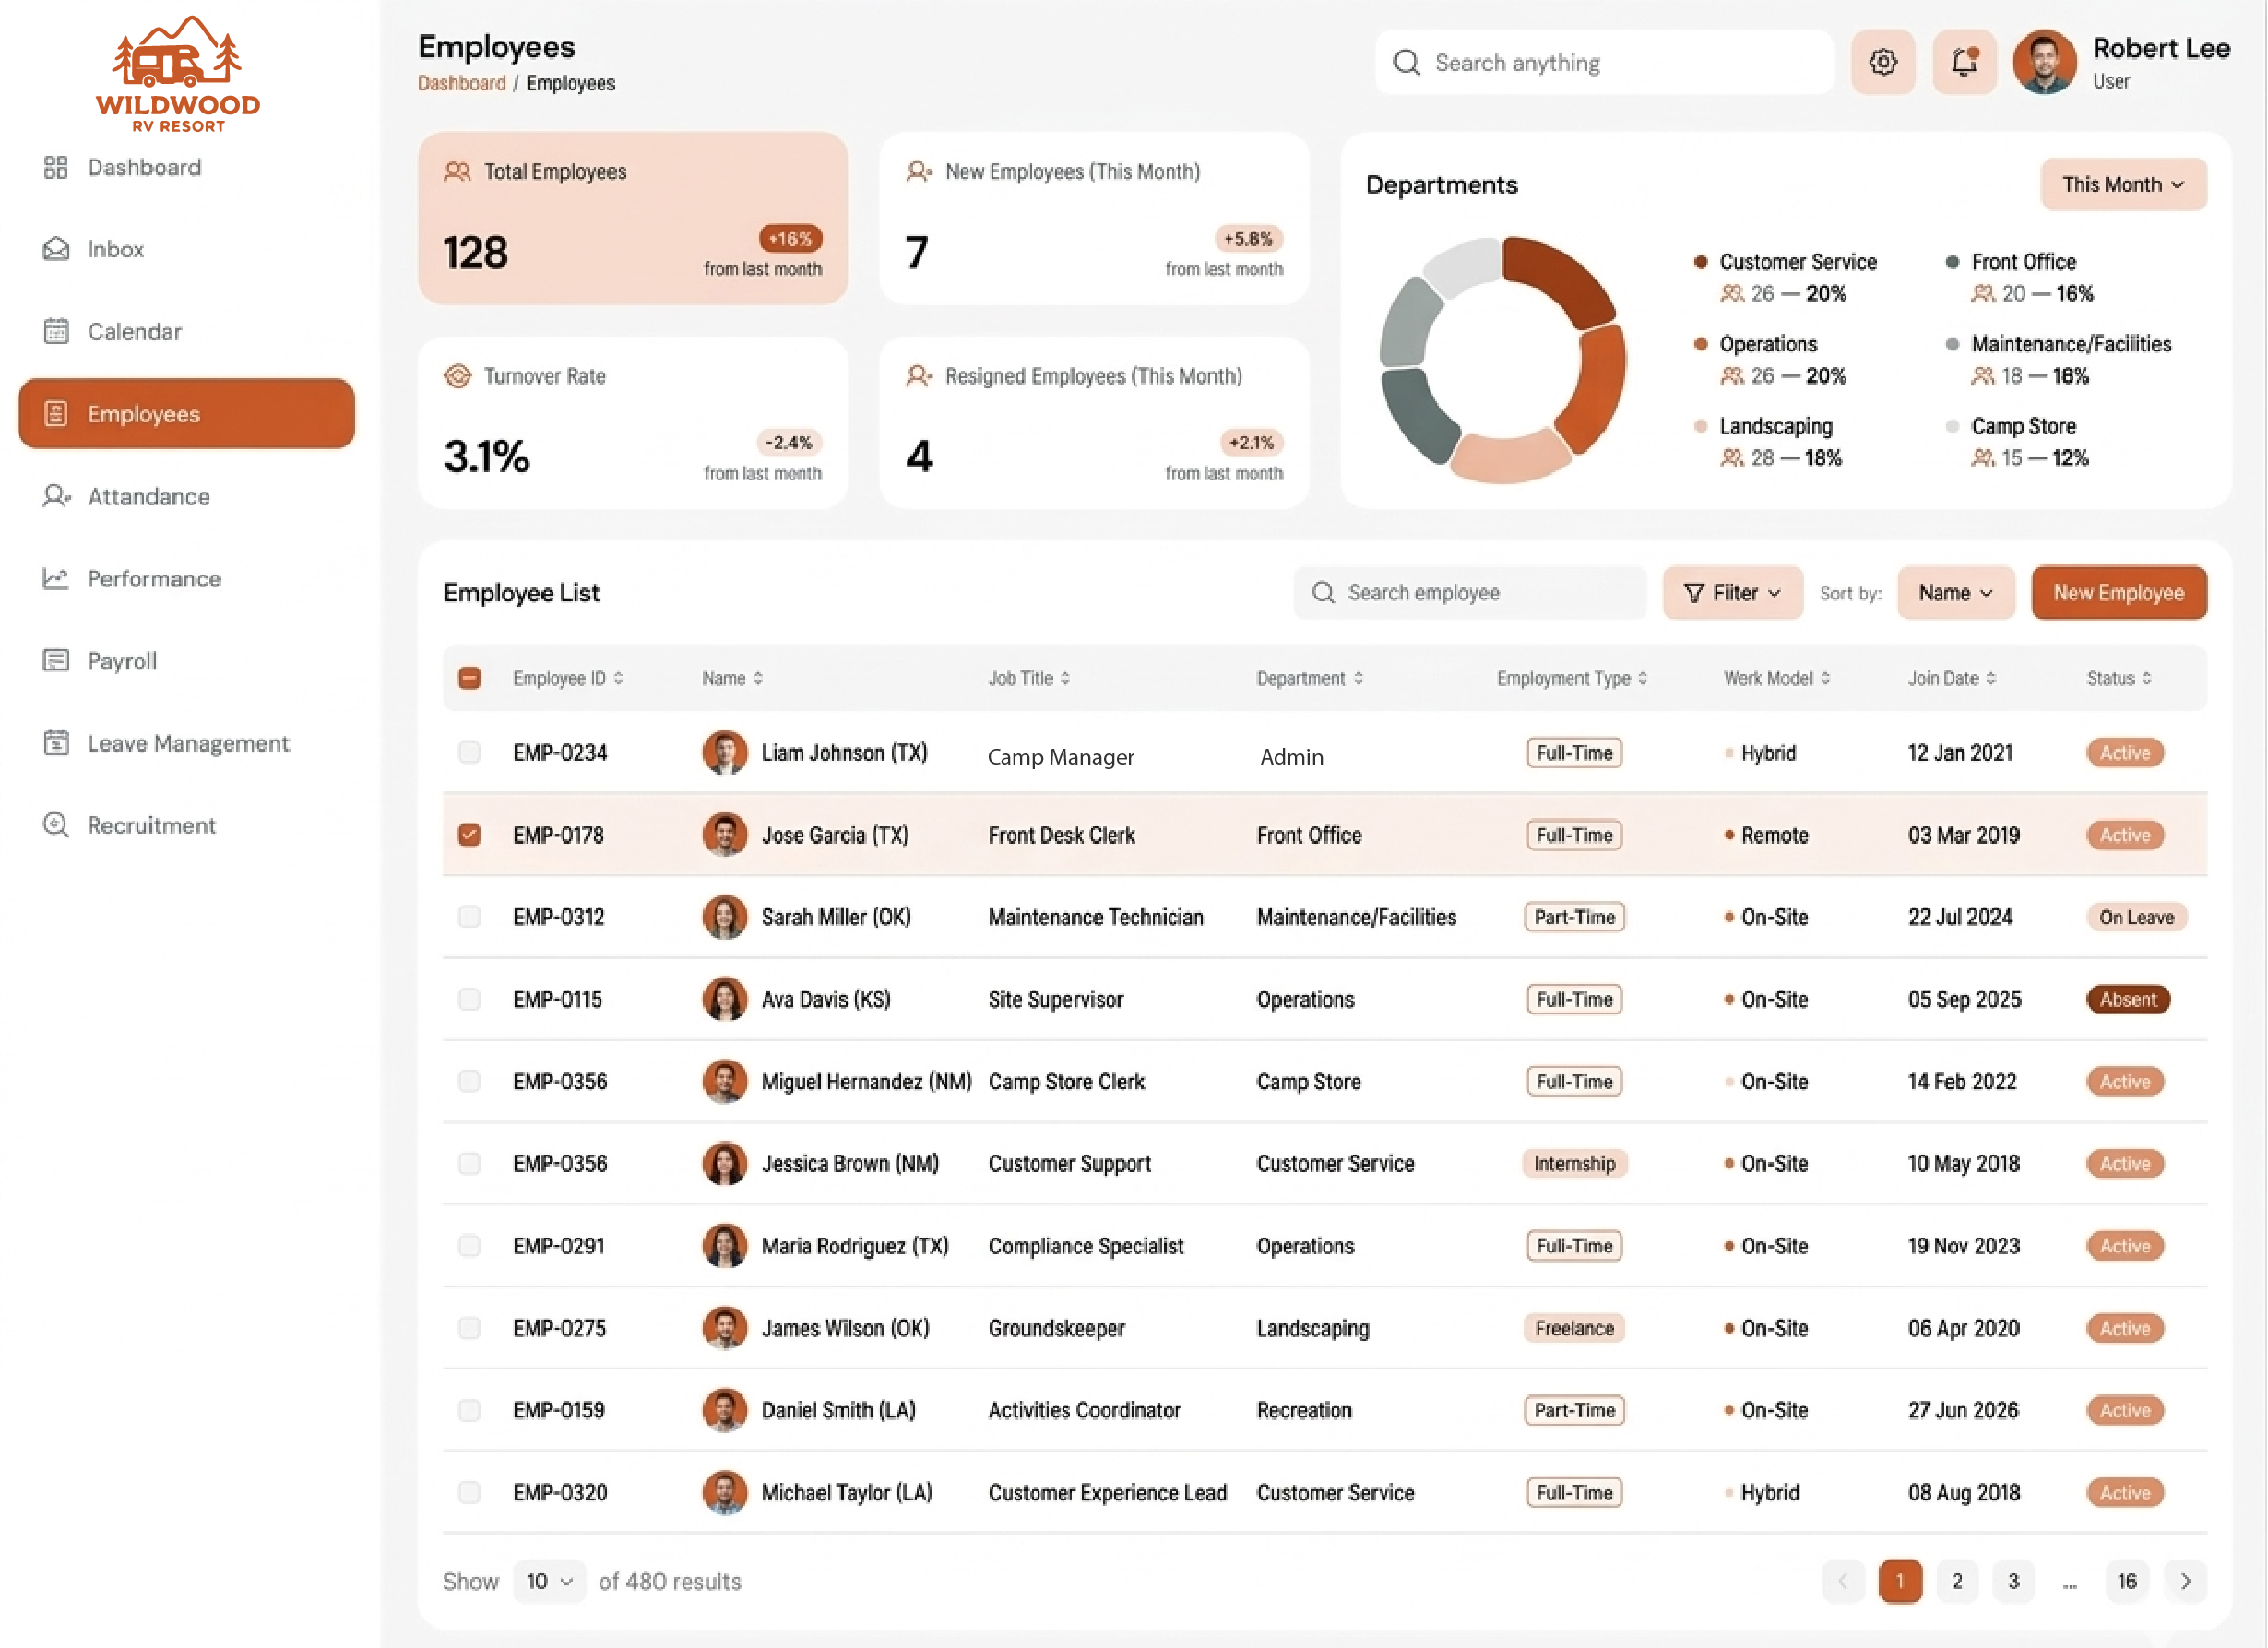Toggle the select-all header checkbox
This screenshot has width=2268, height=1648.
(x=469, y=678)
